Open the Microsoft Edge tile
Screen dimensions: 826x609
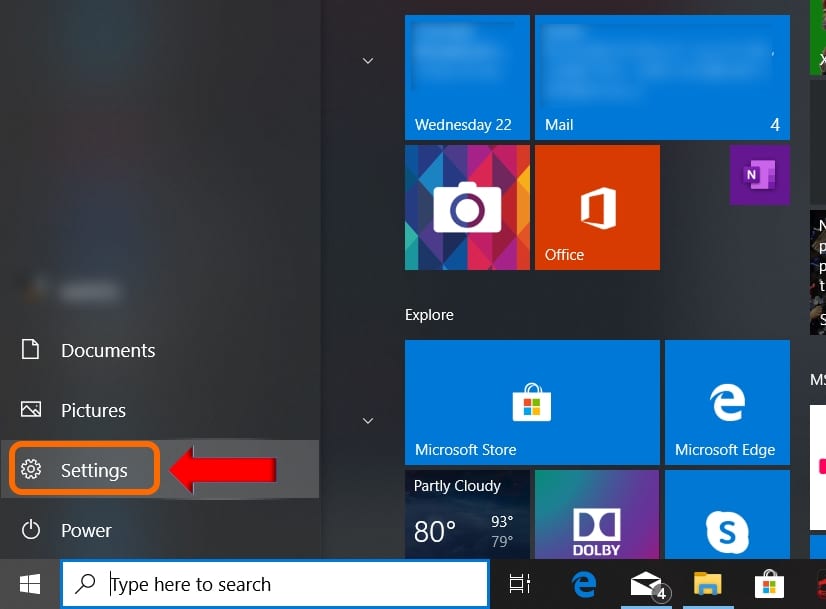click(x=727, y=402)
